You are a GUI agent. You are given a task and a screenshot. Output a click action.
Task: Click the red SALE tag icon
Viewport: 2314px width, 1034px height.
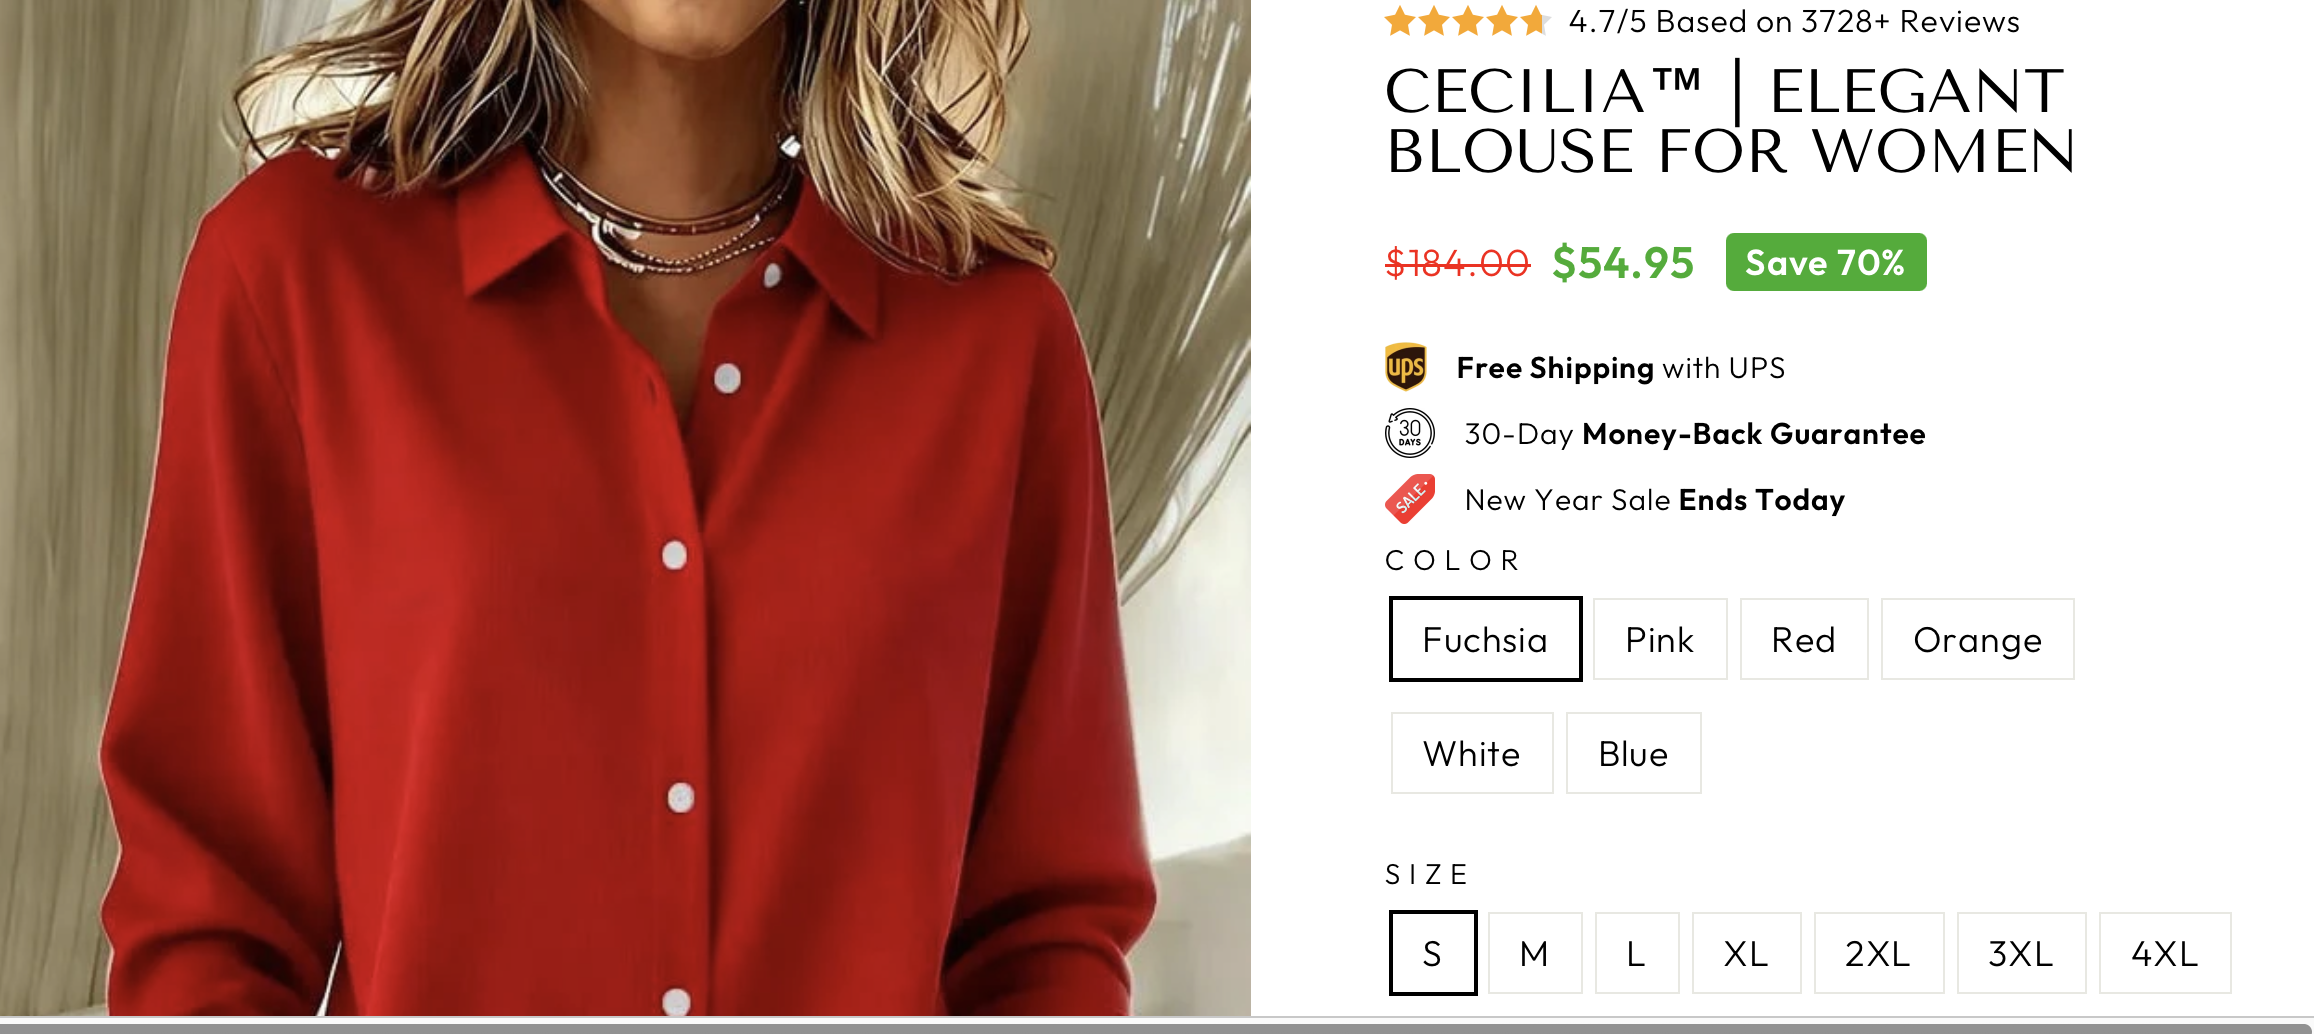click(1410, 498)
